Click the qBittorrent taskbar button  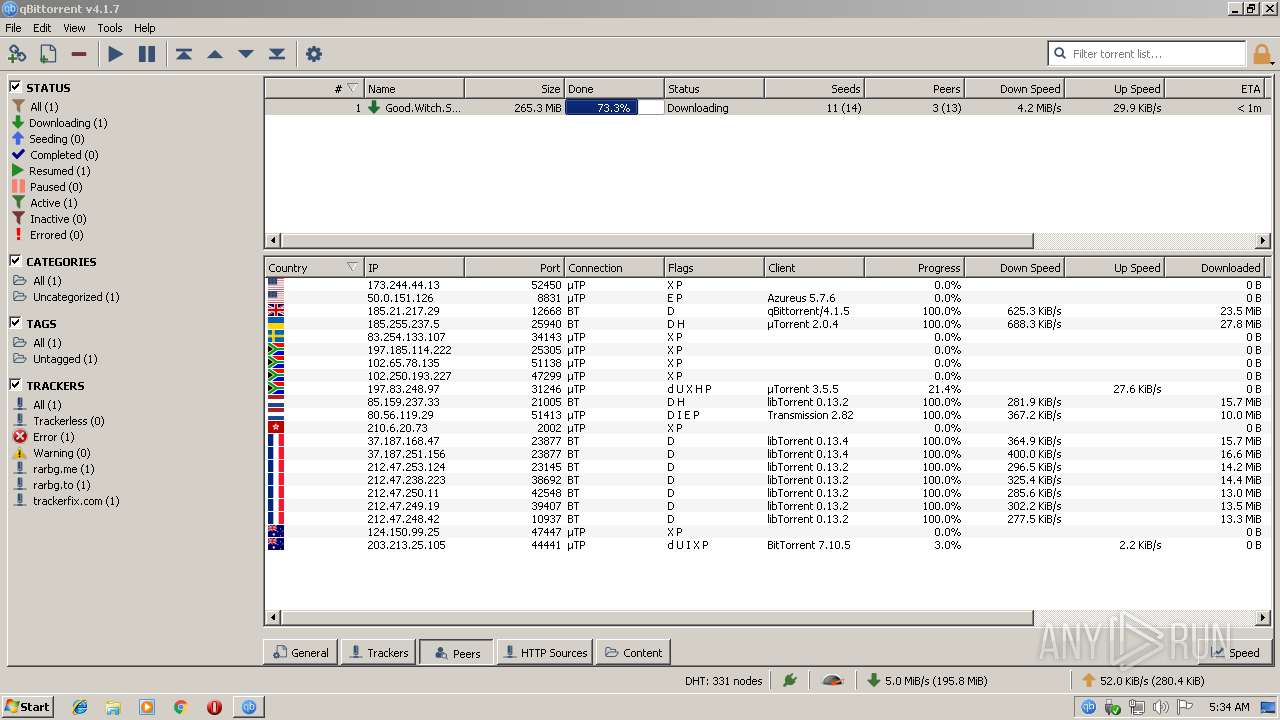click(x=248, y=707)
